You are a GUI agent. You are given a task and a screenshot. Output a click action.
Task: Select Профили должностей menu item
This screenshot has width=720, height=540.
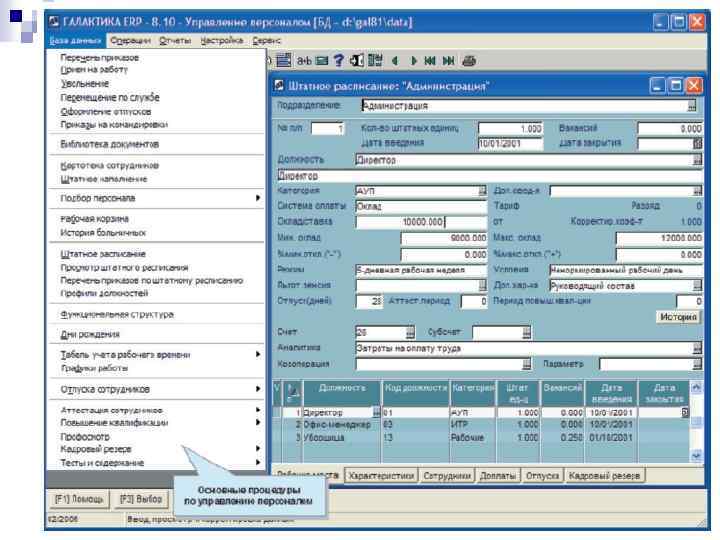(104, 293)
